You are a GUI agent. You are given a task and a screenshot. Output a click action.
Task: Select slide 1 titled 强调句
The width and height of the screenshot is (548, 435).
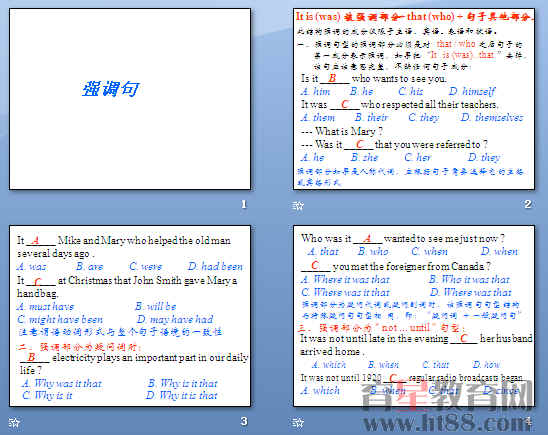pos(130,99)
